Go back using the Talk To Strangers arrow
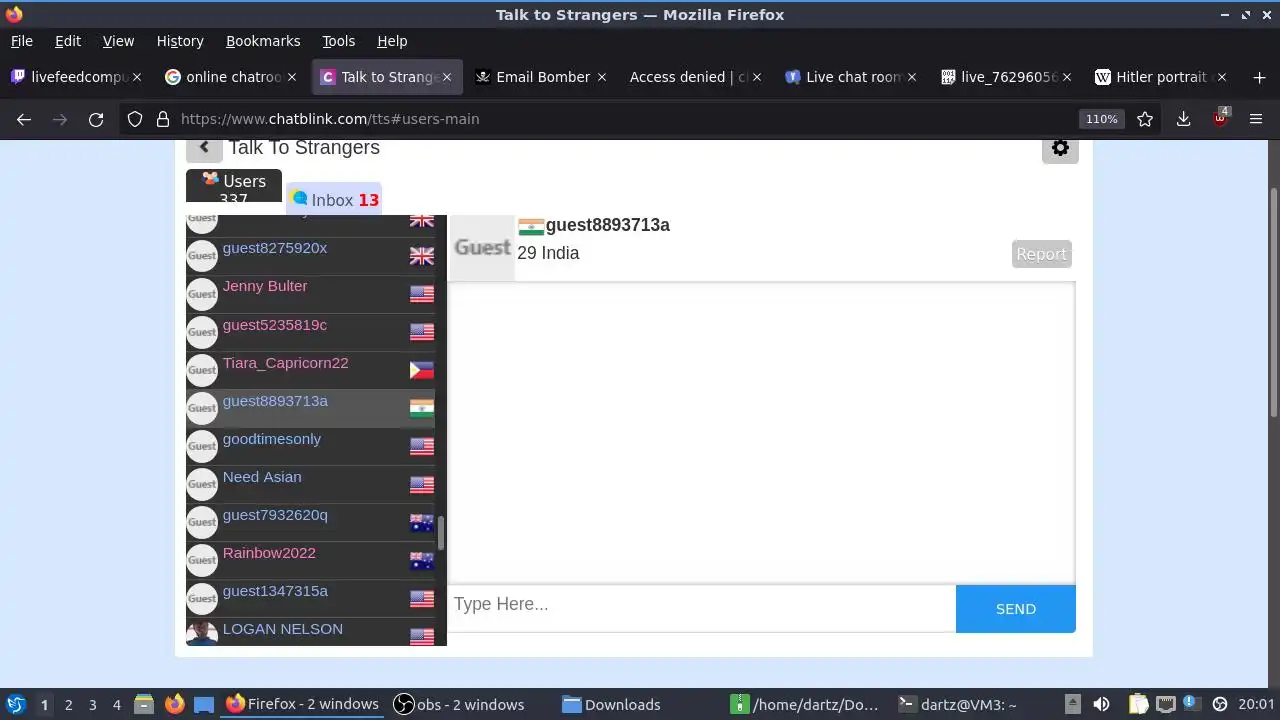This screenshot has height=720, width=1280. (204, 148)
